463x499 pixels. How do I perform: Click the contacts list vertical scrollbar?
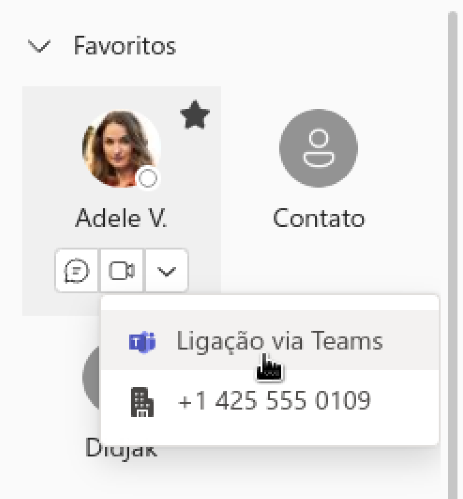pos(452,255)
